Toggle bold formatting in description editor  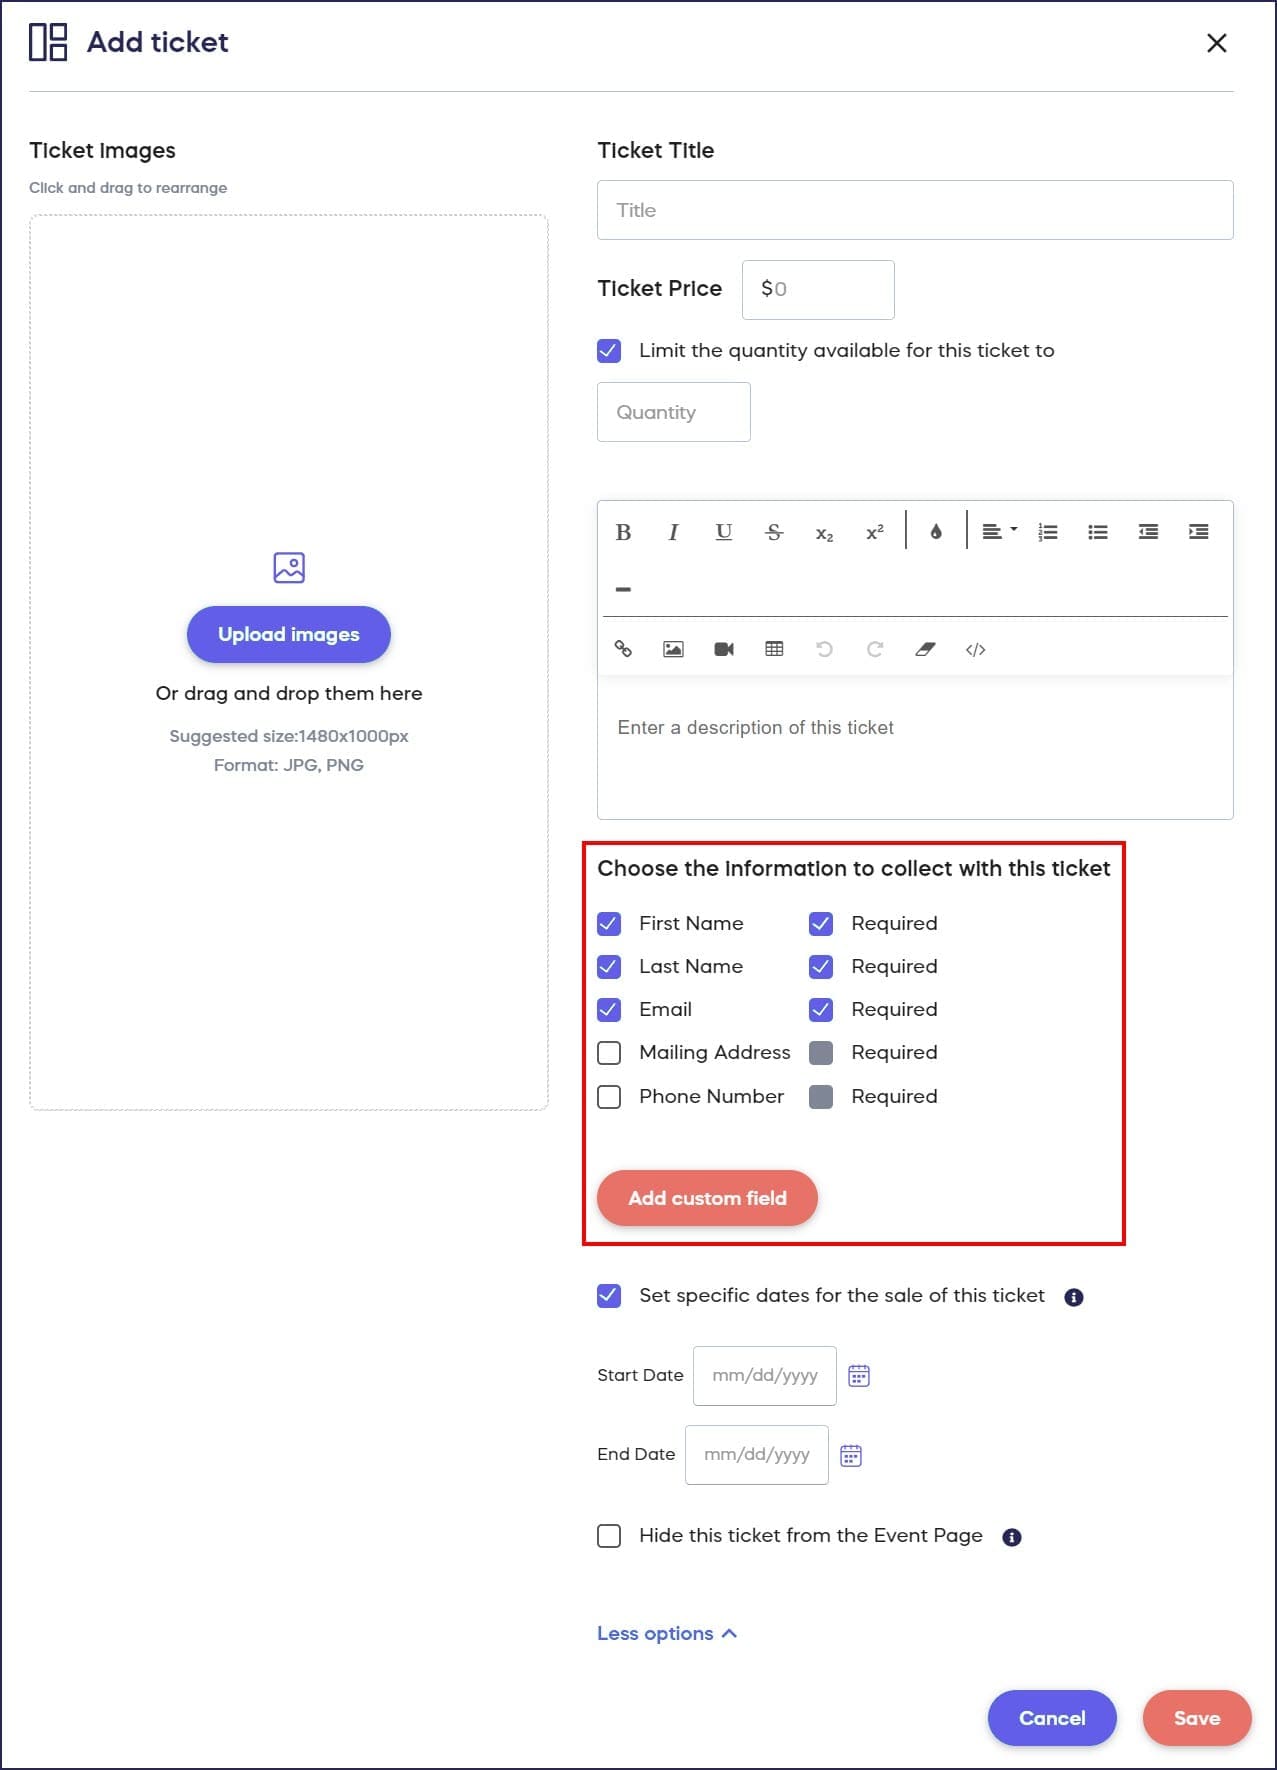pyautogui.click(x=623, y=532)
